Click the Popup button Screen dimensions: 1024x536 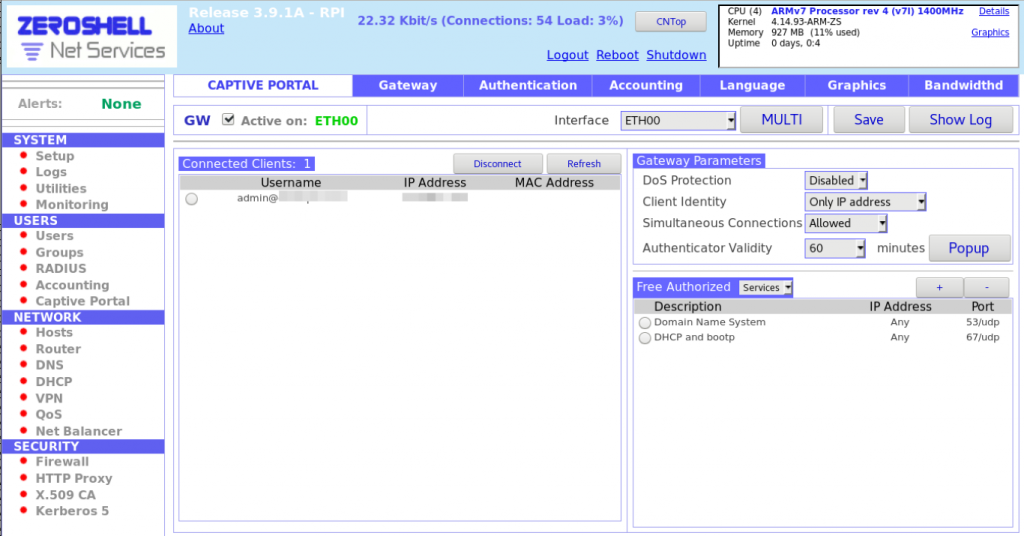pos(969,248)
